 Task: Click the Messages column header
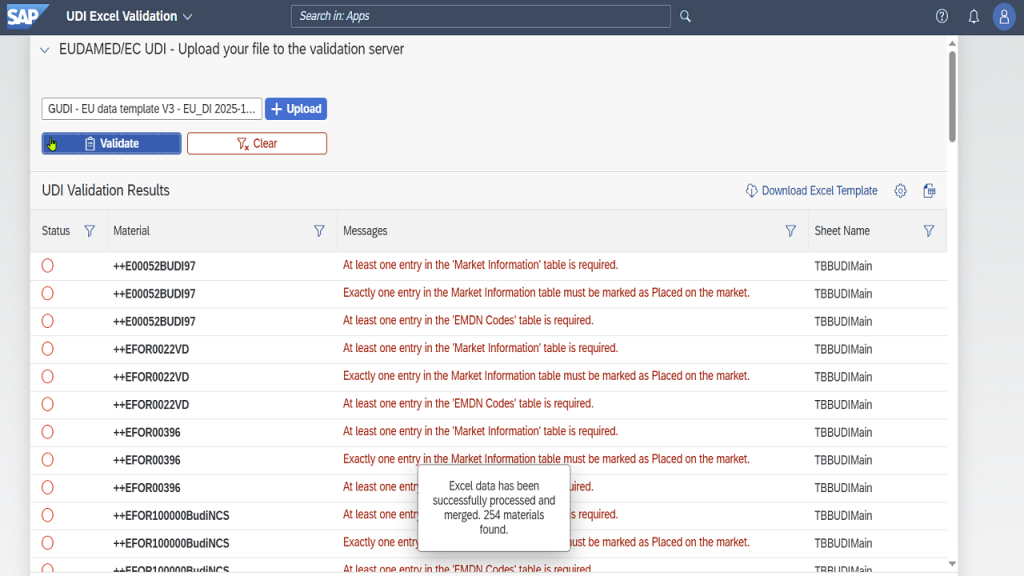pos(365,231)
